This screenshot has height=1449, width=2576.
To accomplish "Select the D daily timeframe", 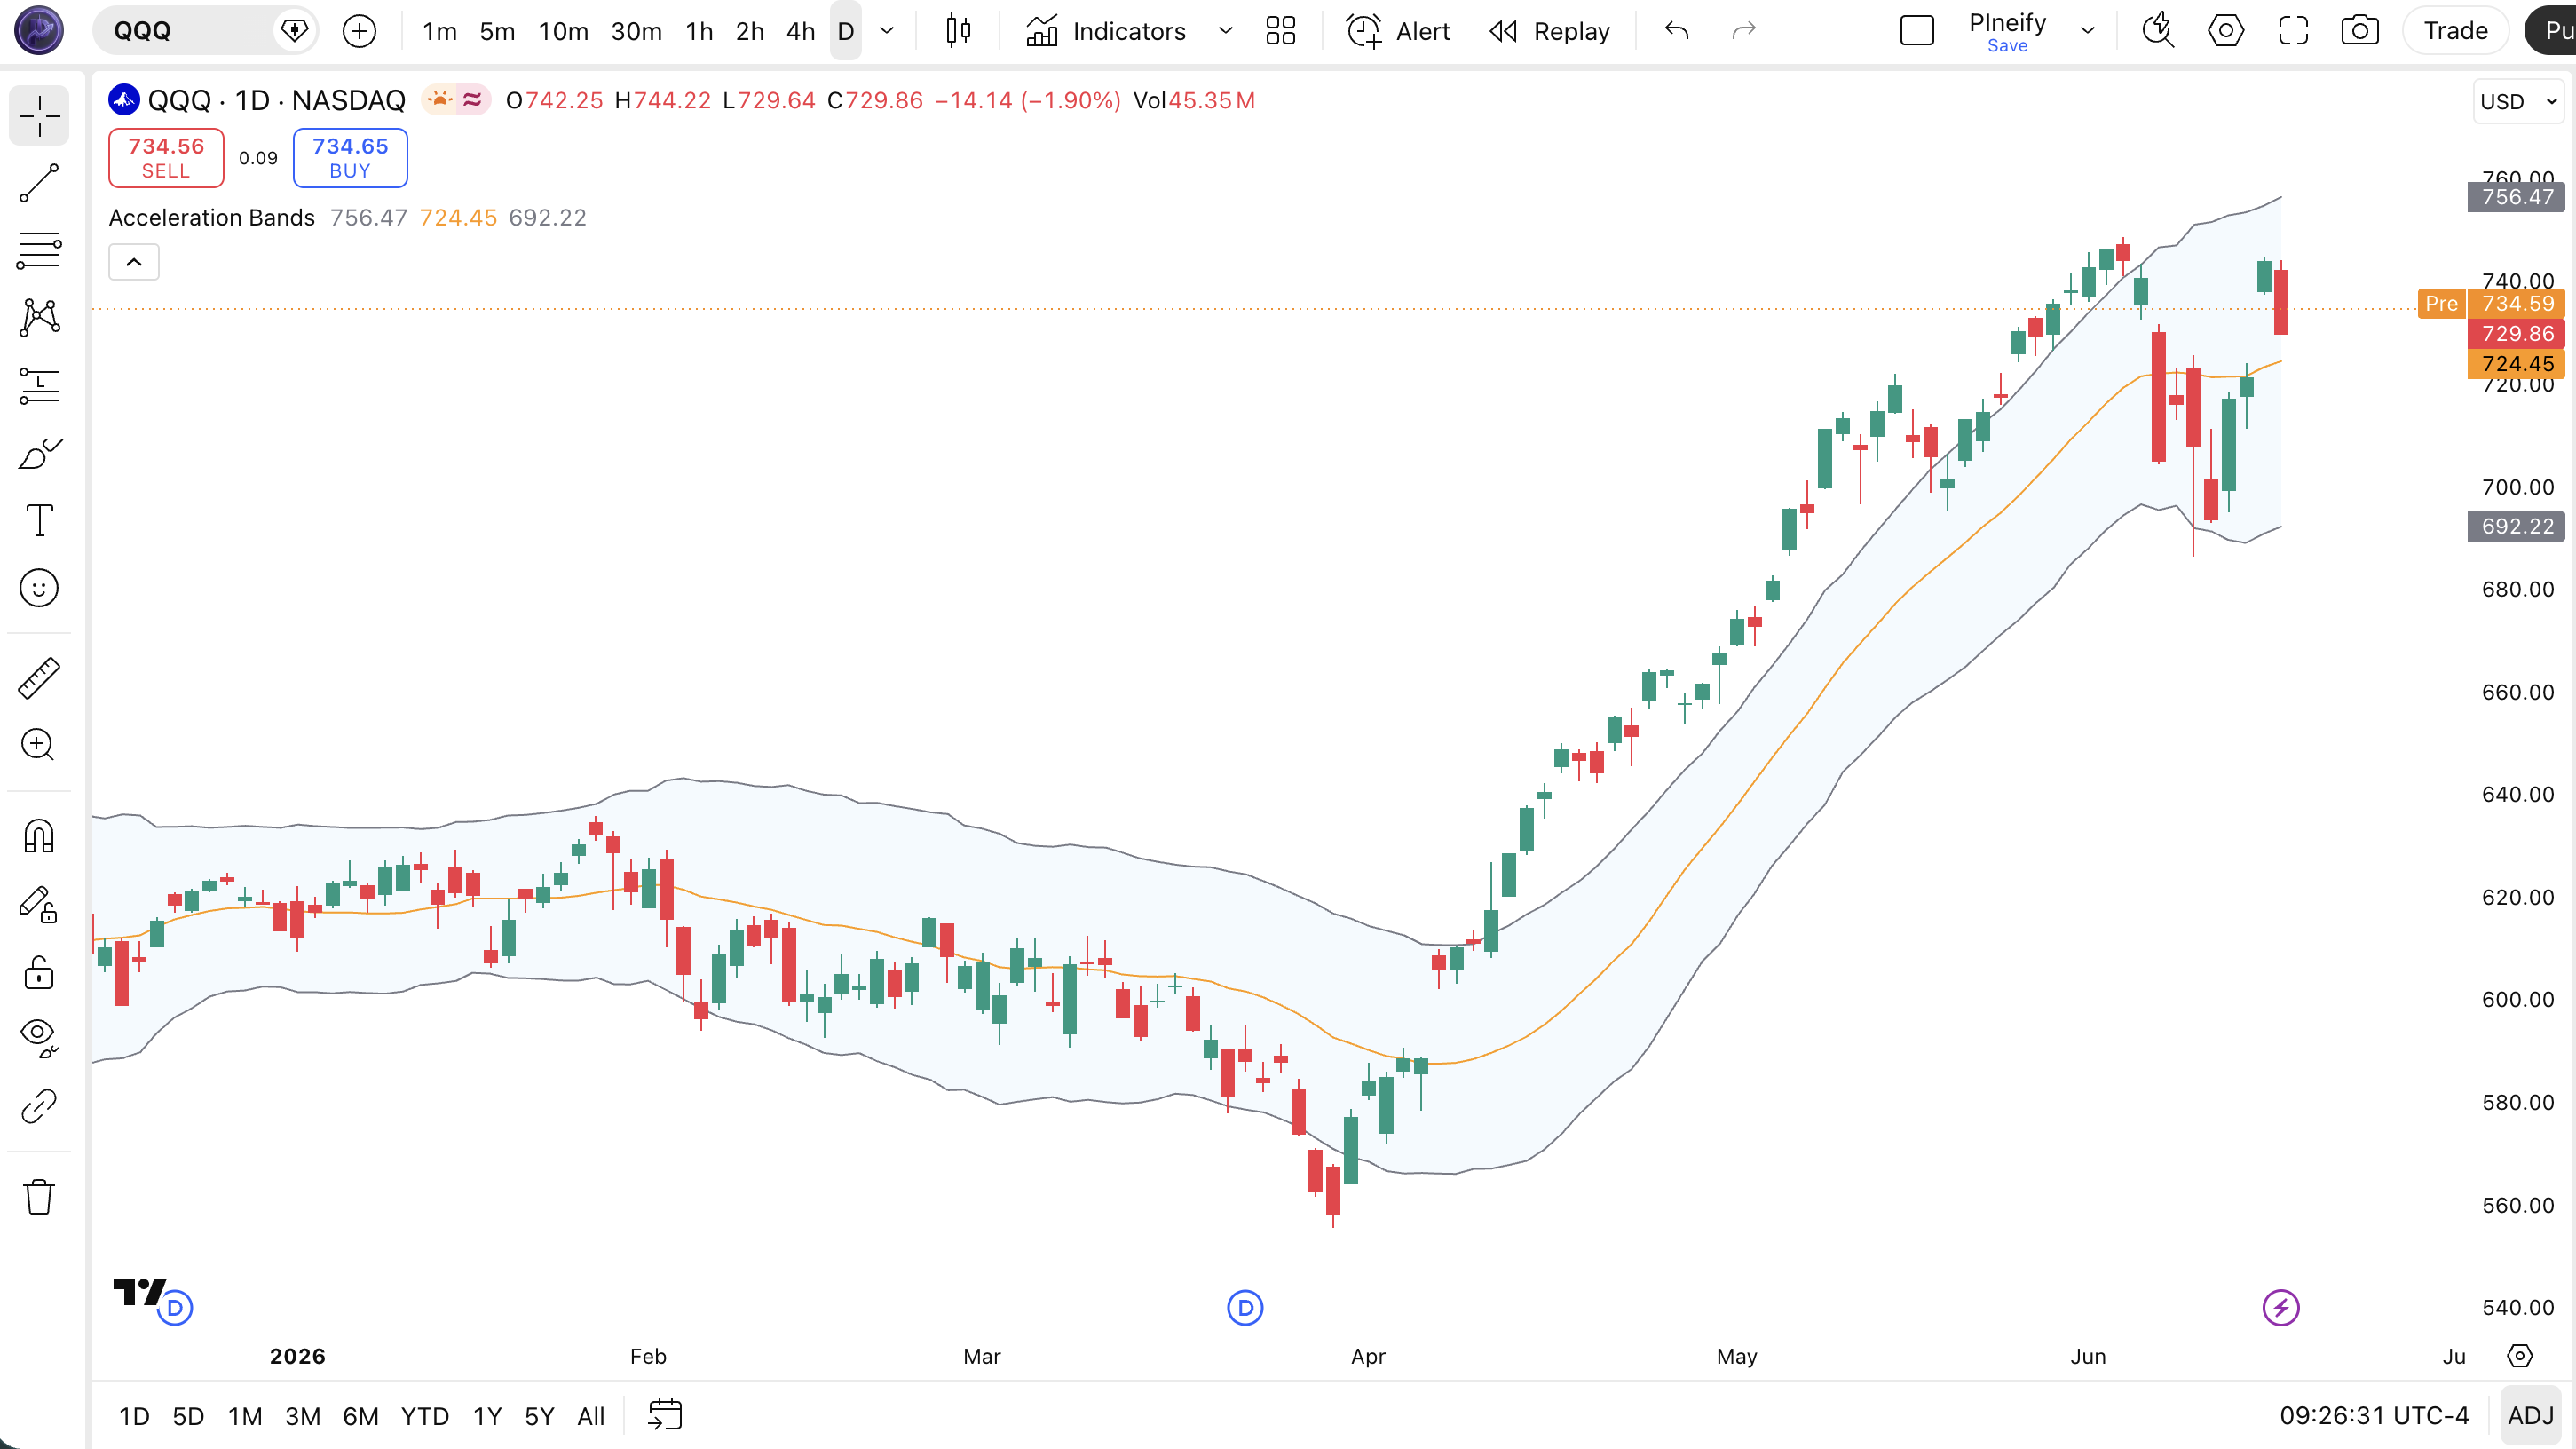I will click(846, 31).
